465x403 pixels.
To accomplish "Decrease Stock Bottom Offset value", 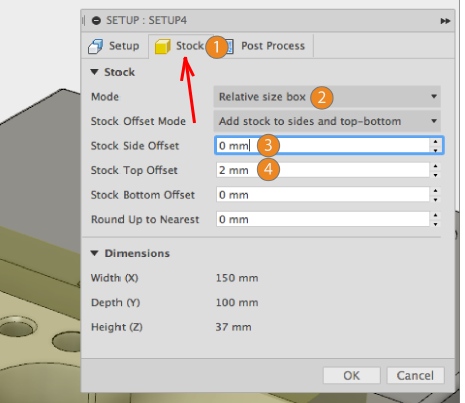I will pyautogui.click(x=436, y=200).
